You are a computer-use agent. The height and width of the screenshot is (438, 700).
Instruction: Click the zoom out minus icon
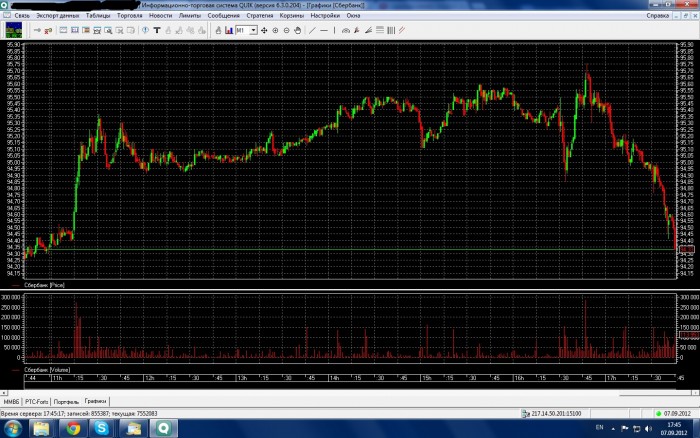point(287,30)
